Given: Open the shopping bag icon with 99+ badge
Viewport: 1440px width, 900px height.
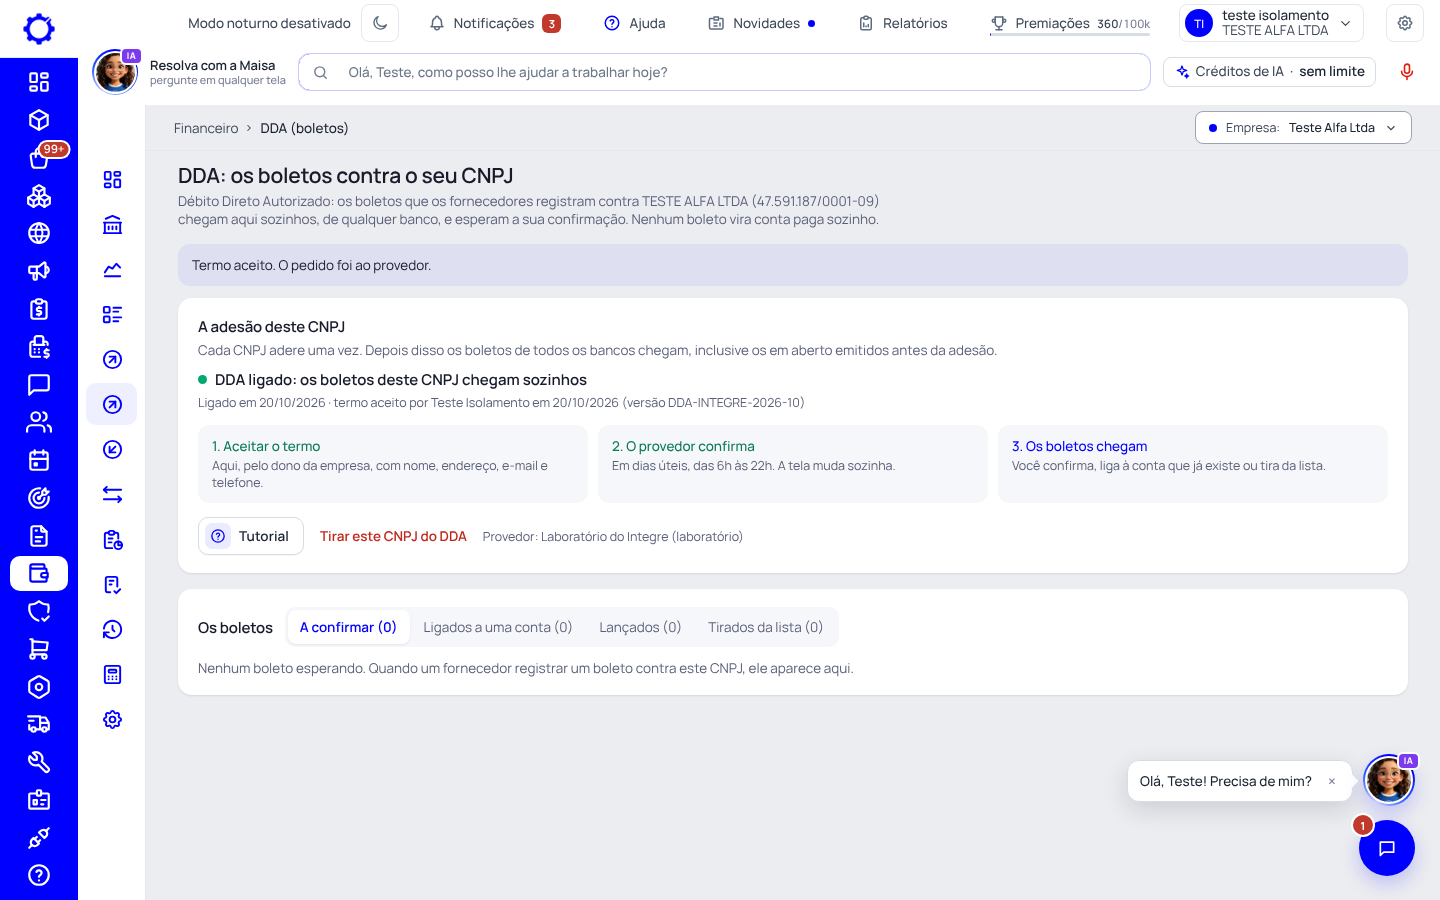Looking at the screenshot, I should tap(39, 158).
